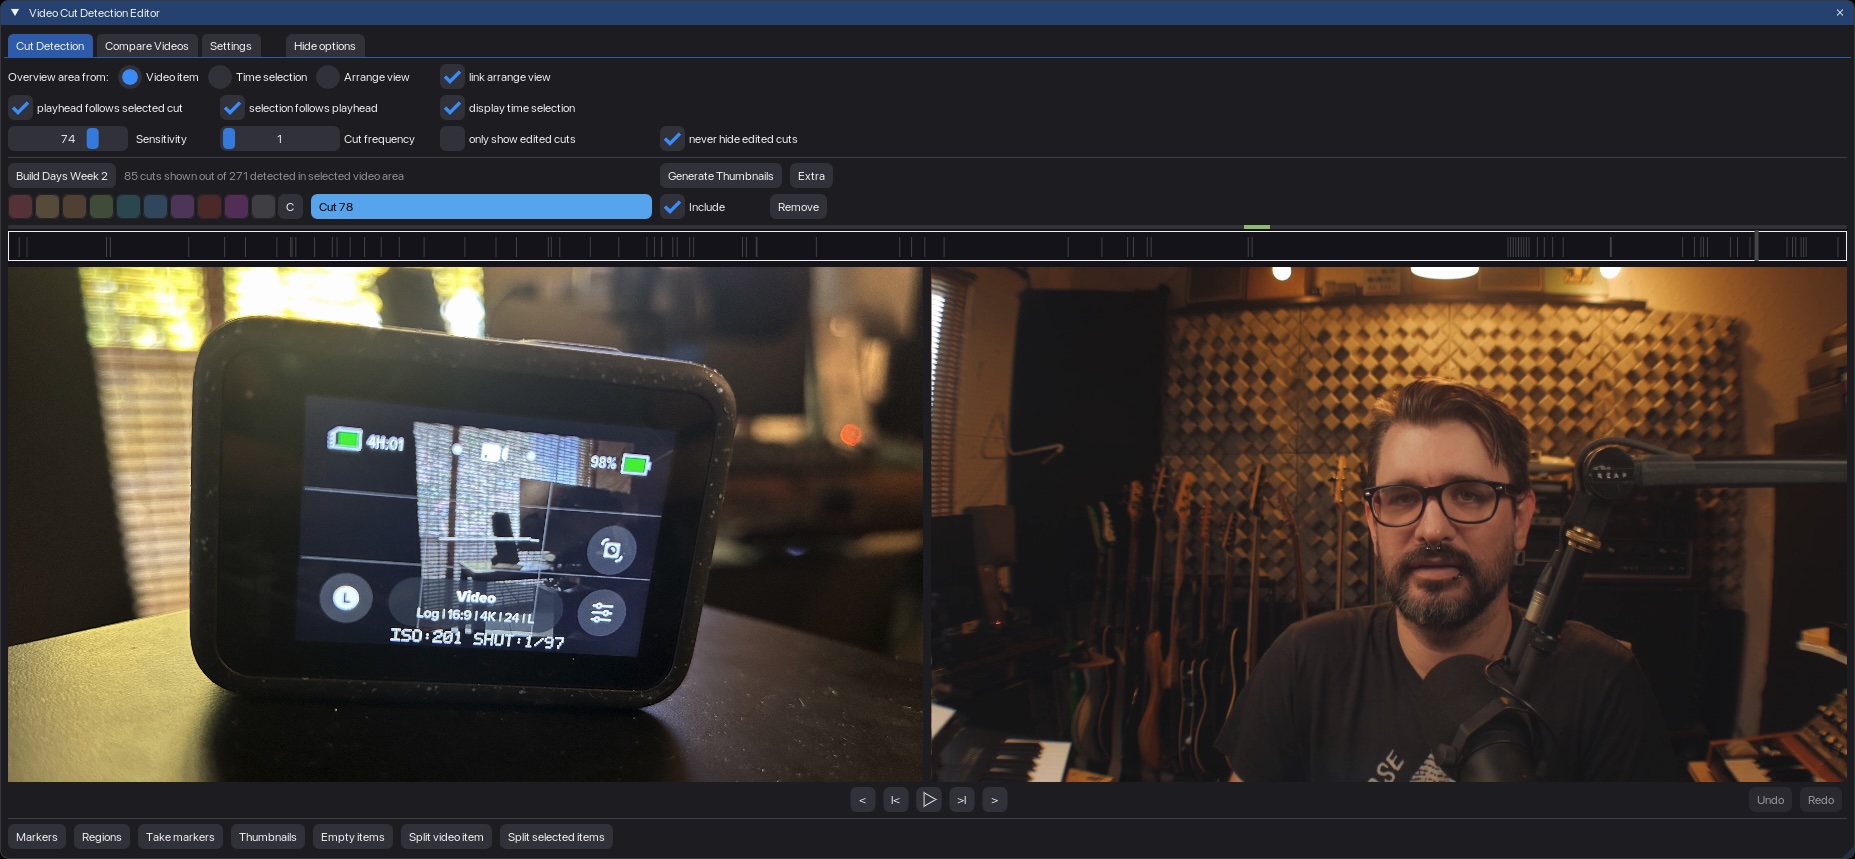Click the Cut 78 name field

tap(480, 207)
